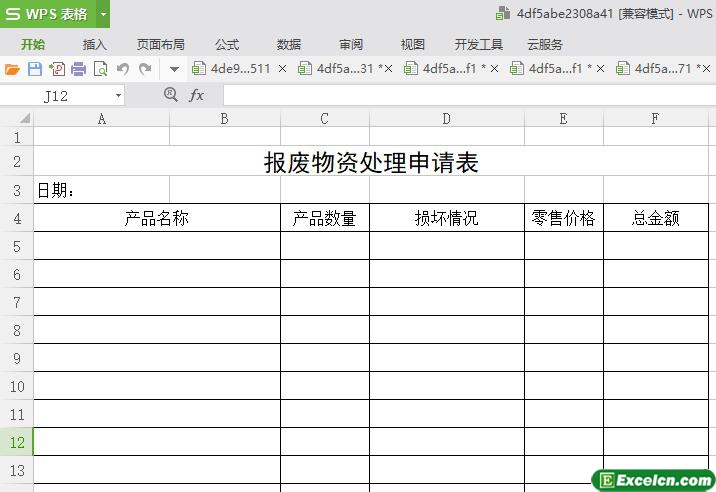
Task: Click the spreadsheet file icon in title bar
Action: (503, 13)
